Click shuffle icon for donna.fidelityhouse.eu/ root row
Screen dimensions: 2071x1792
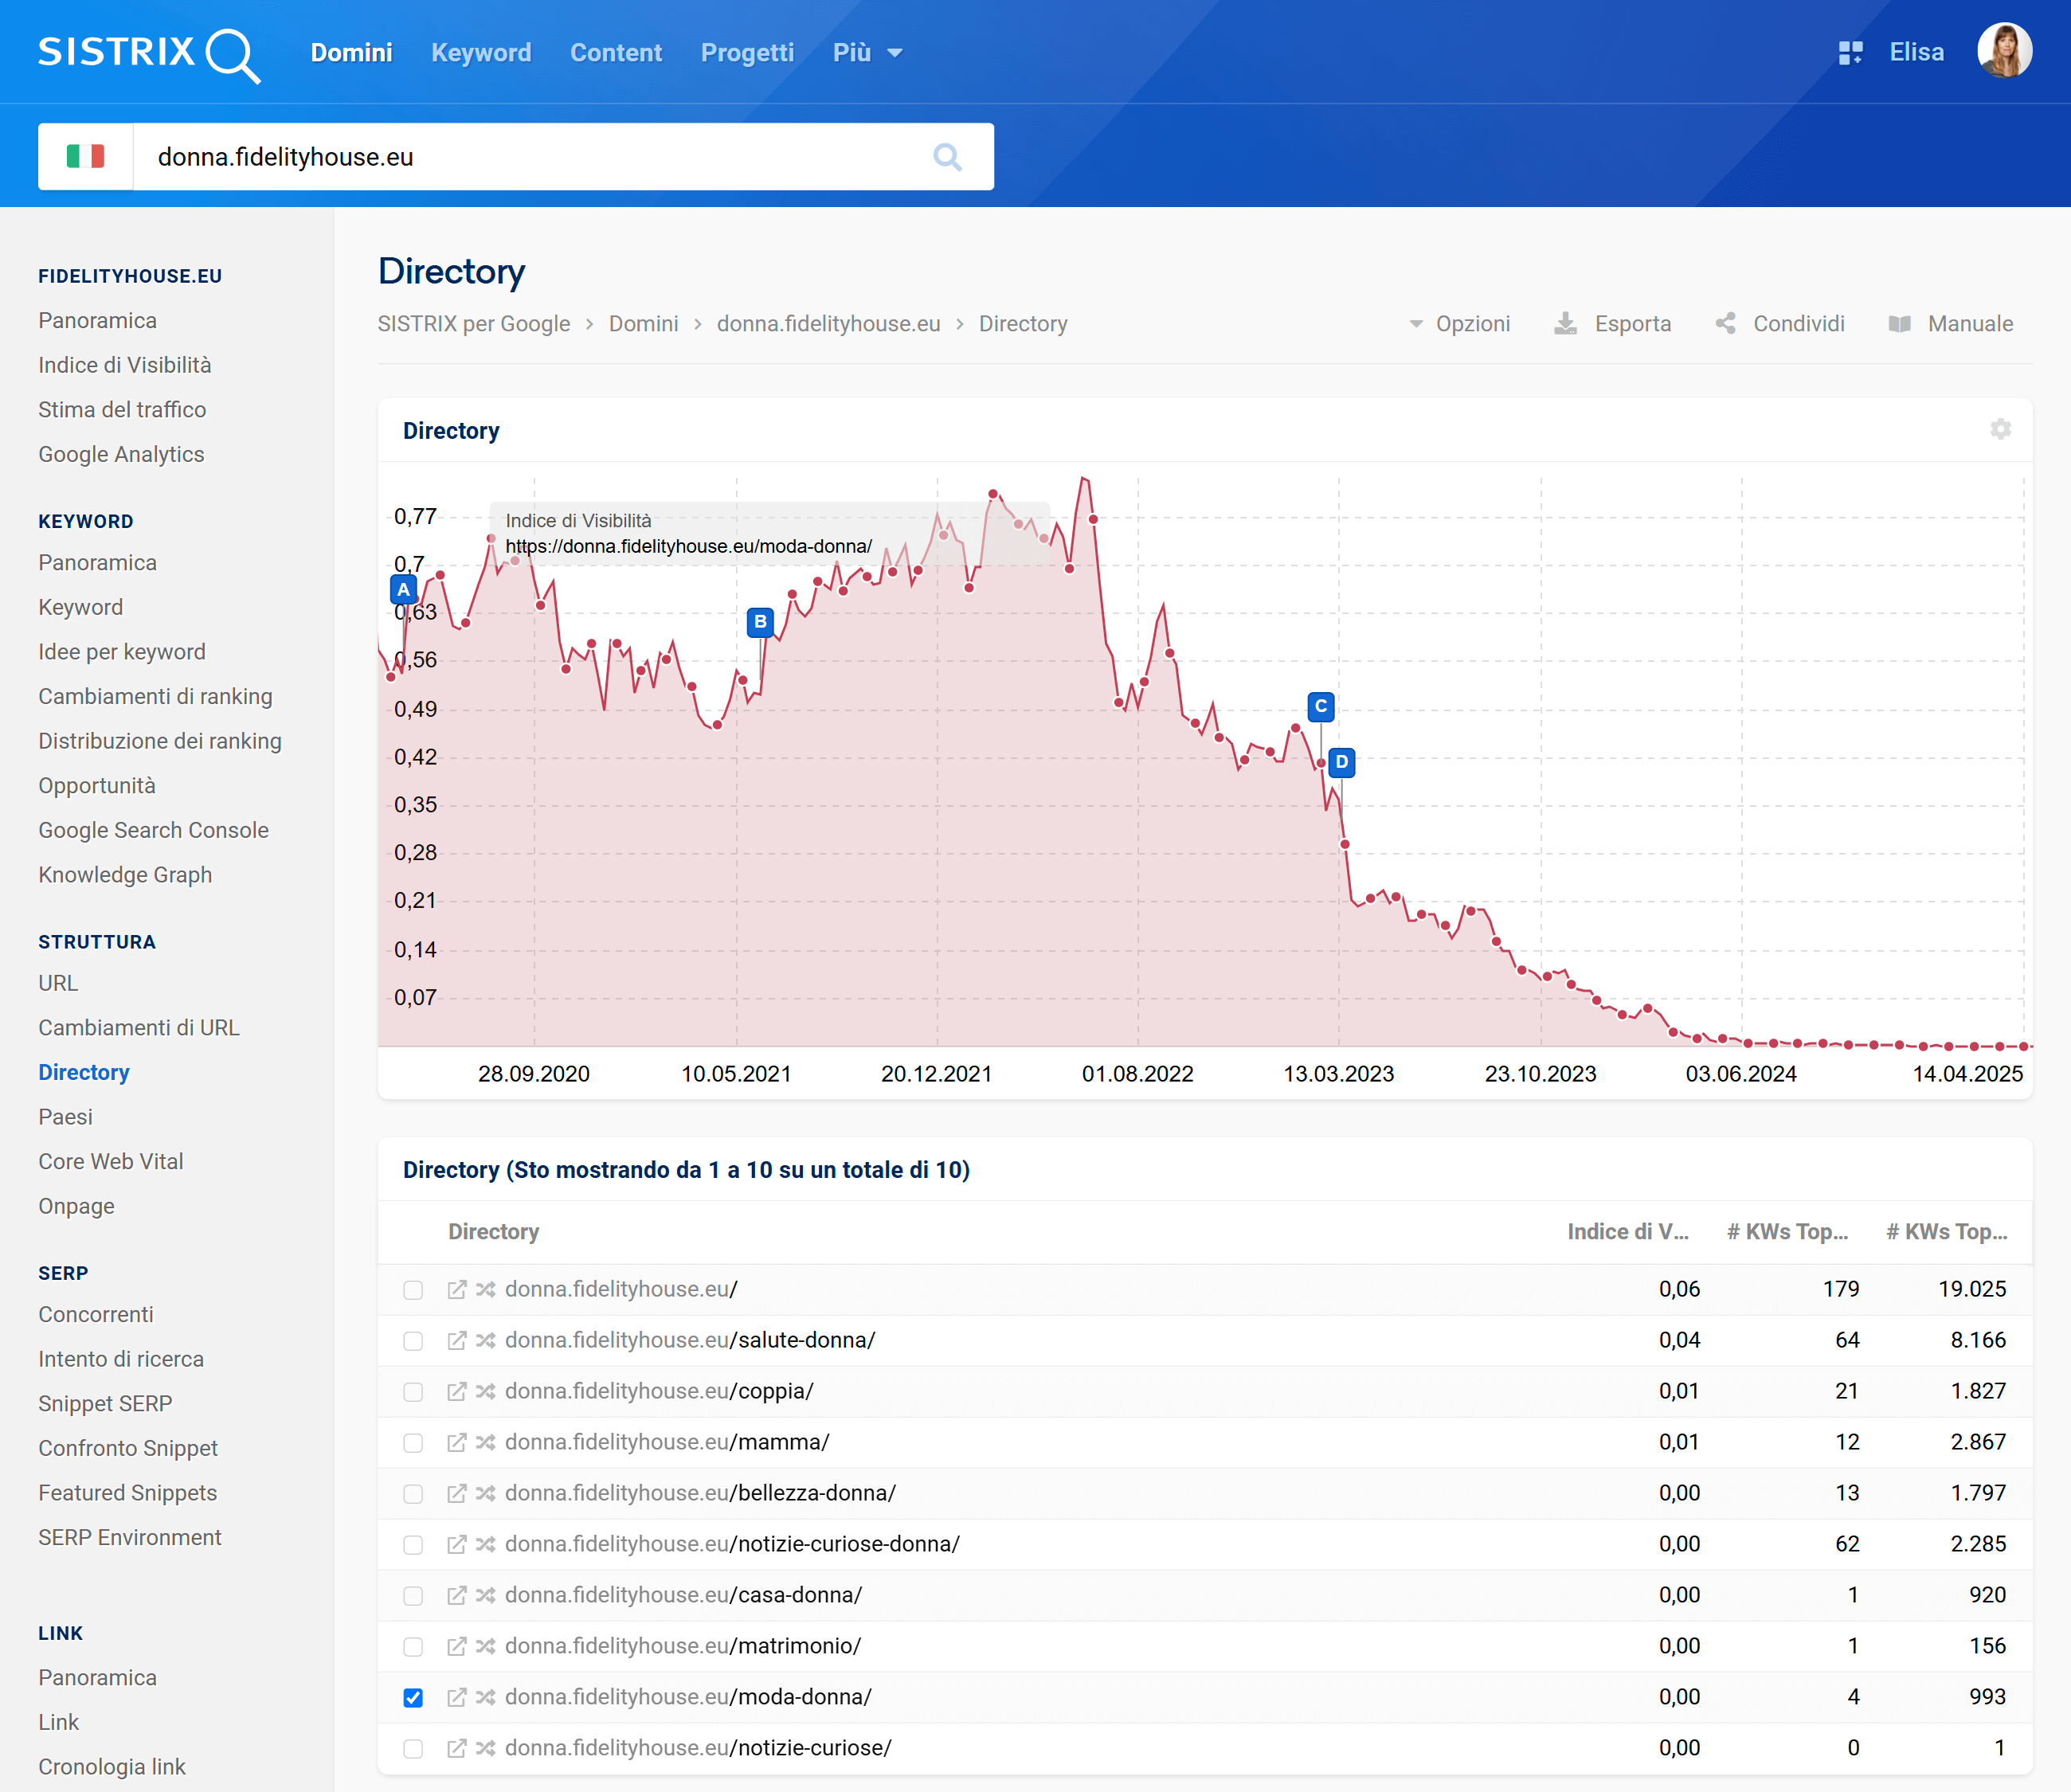[x=485, y=1289]
